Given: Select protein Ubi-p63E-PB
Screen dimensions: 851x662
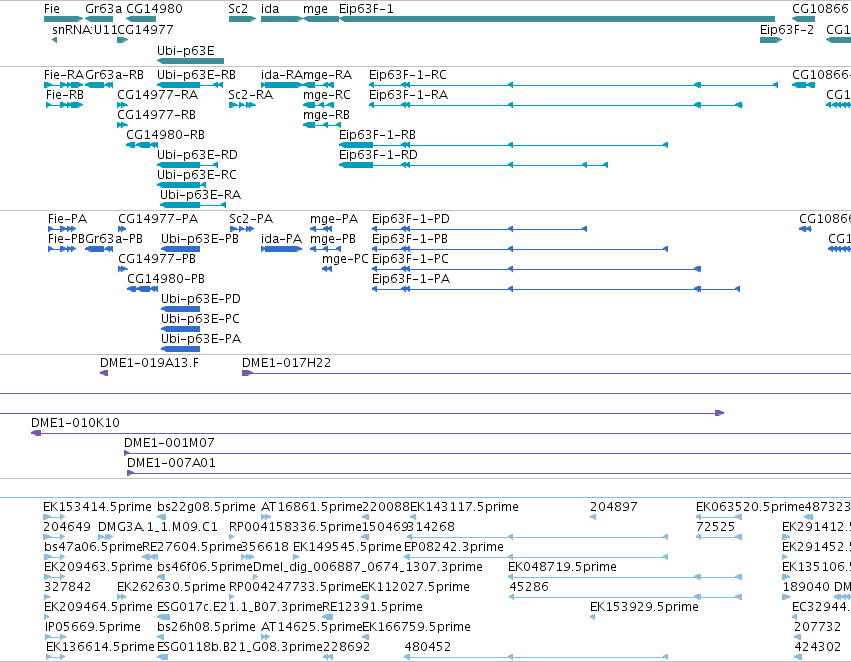Looking at the screenshot, I should pyautogui.click(x=181, y=249).
